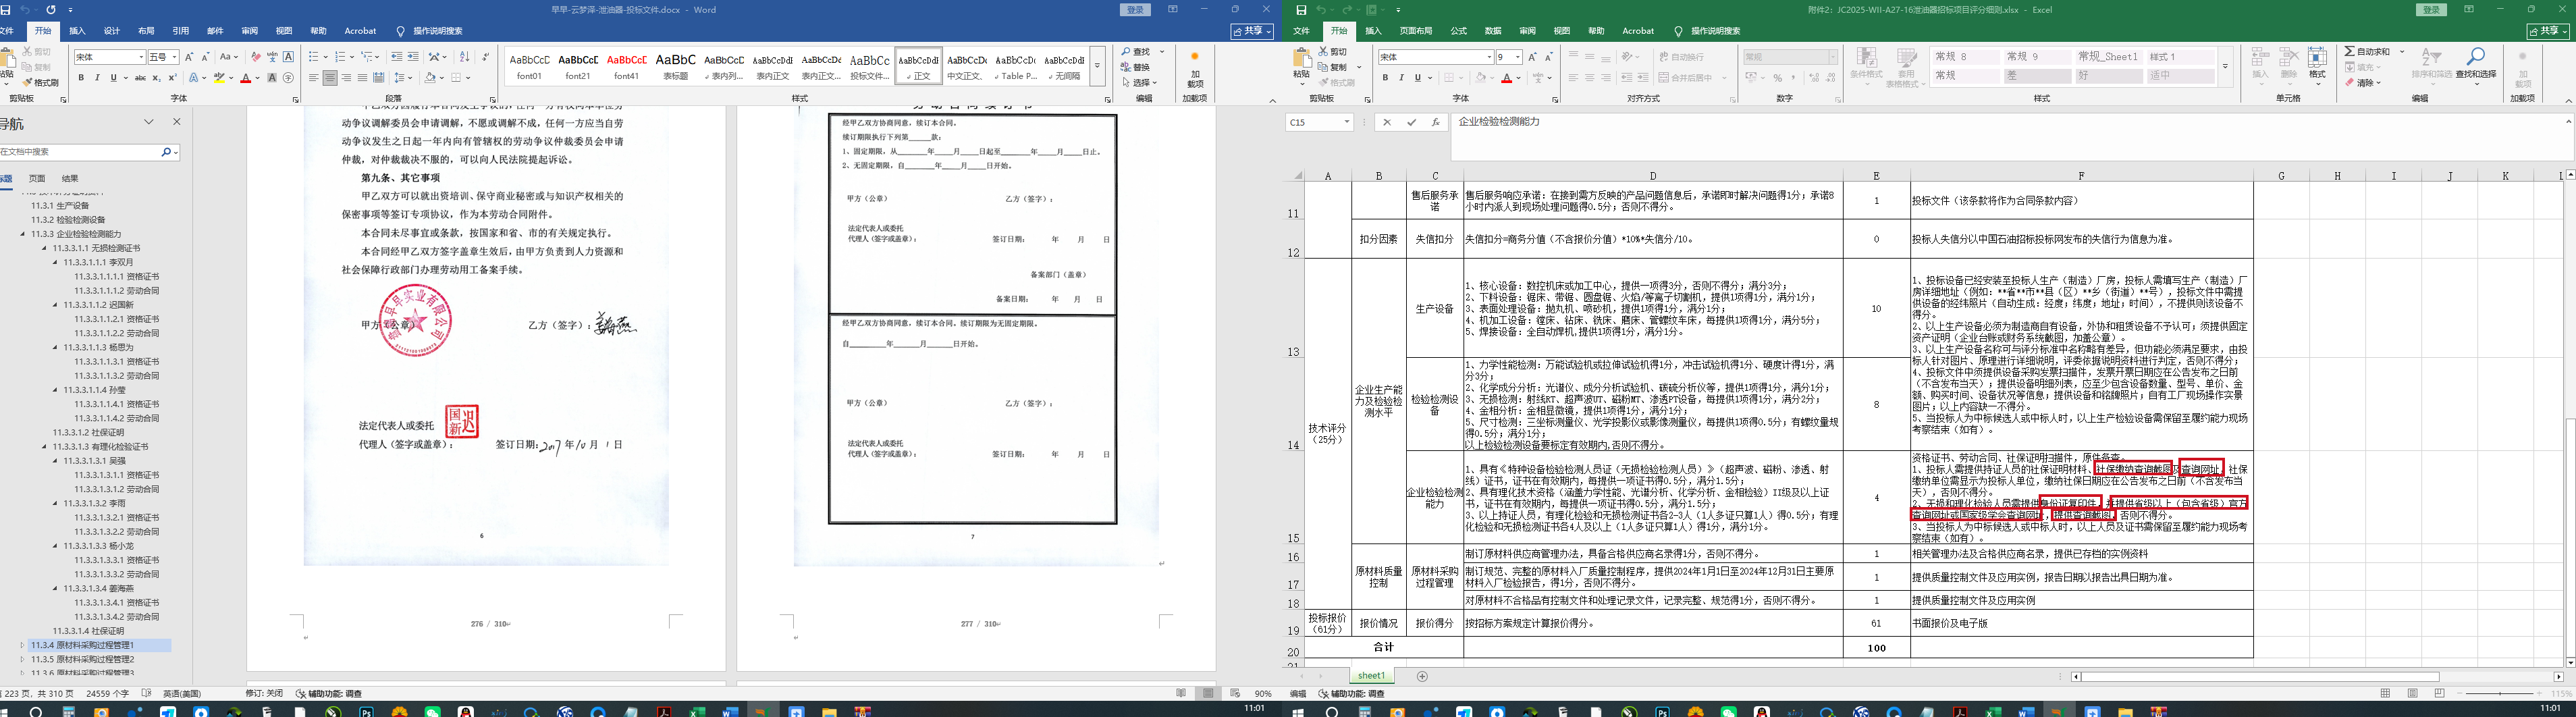This screenshot has width=2576, height=717.
Task: Switch navigation pane to 页面 tab
Action: (36, 179)
